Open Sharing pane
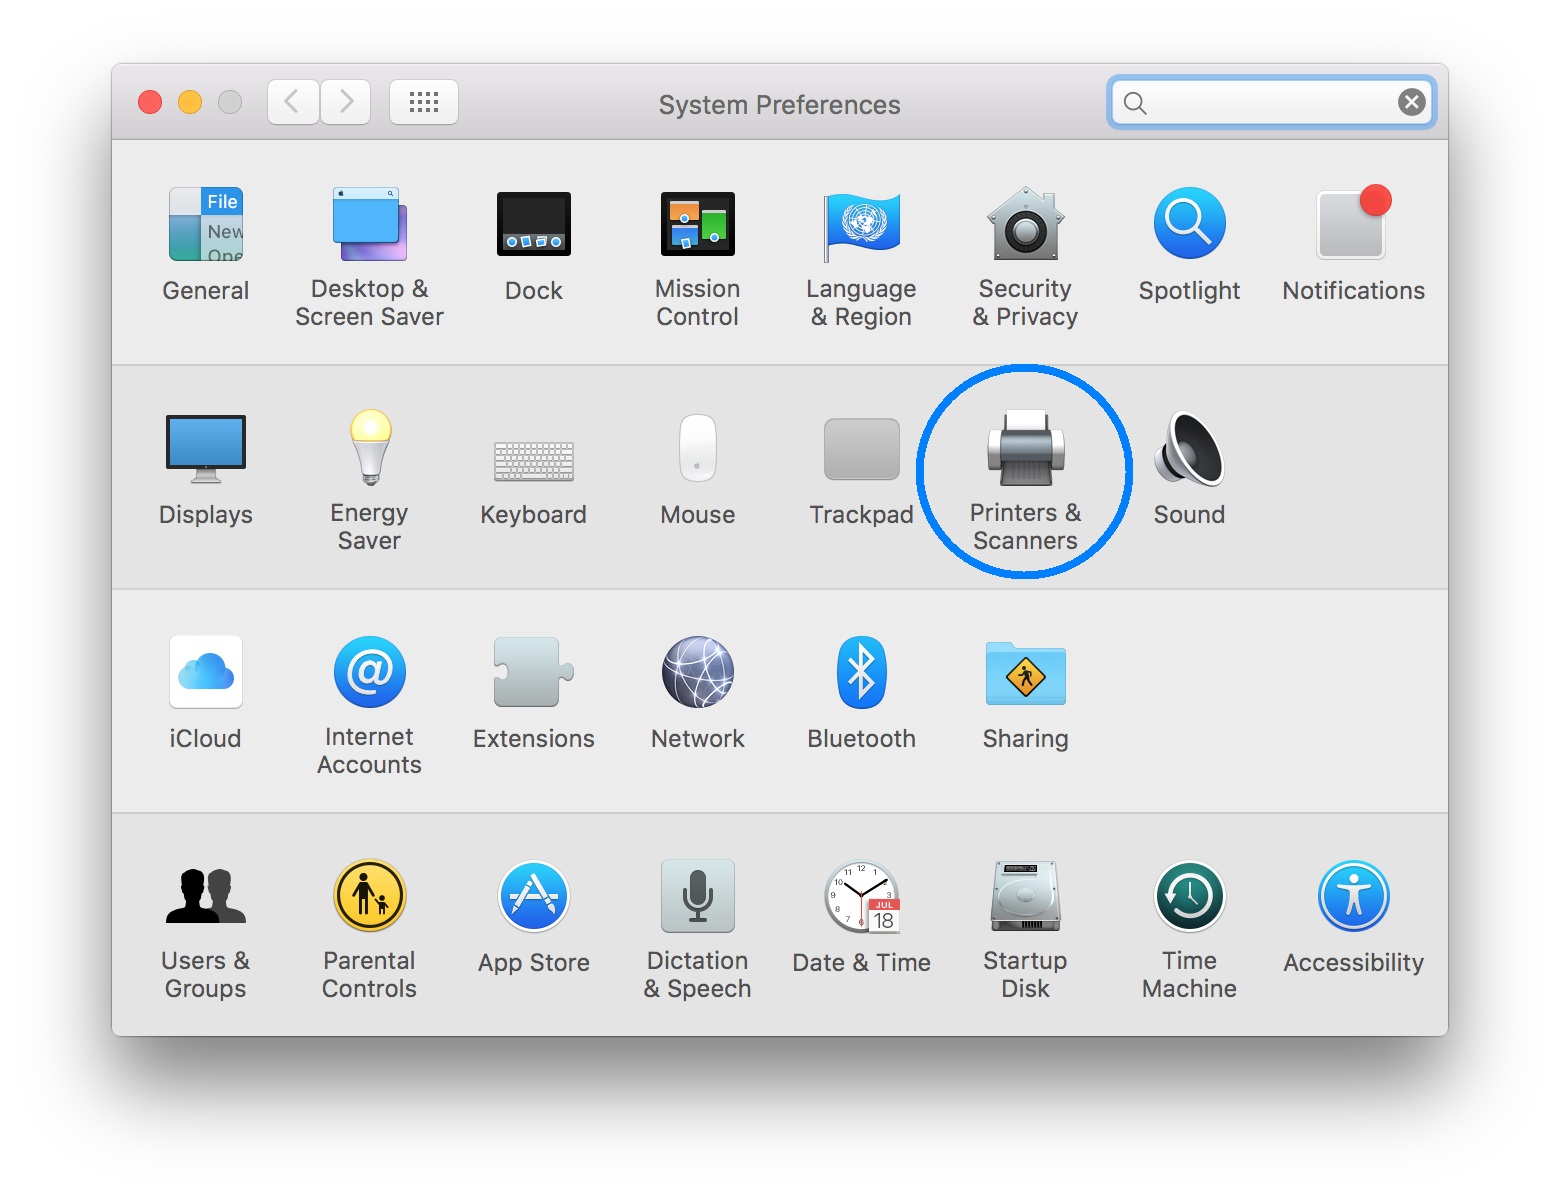Viewport: 1560px width, 1196px height. click(x=1025, y=696)
